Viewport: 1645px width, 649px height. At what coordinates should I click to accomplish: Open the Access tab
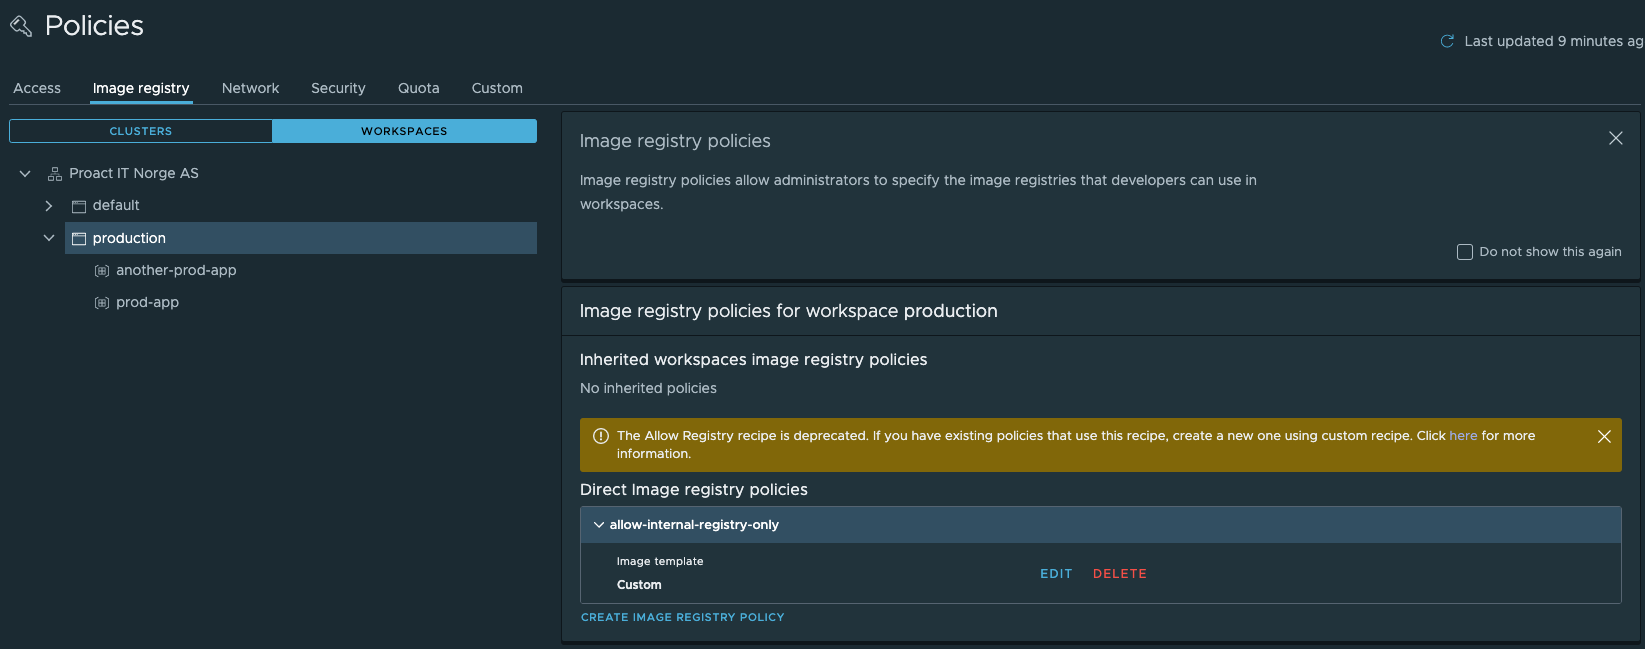point(37,88)
